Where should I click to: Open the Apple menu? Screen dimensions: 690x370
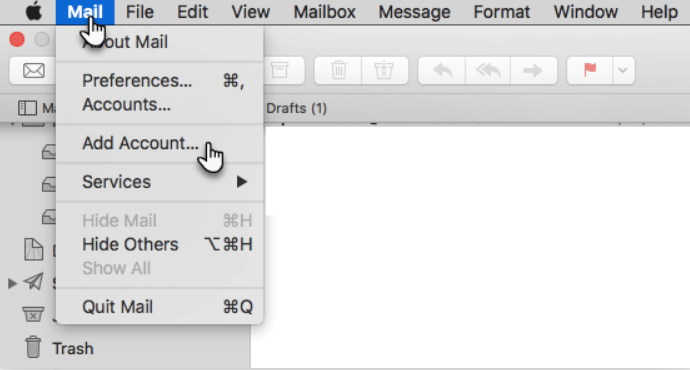(x=33, y=12)
